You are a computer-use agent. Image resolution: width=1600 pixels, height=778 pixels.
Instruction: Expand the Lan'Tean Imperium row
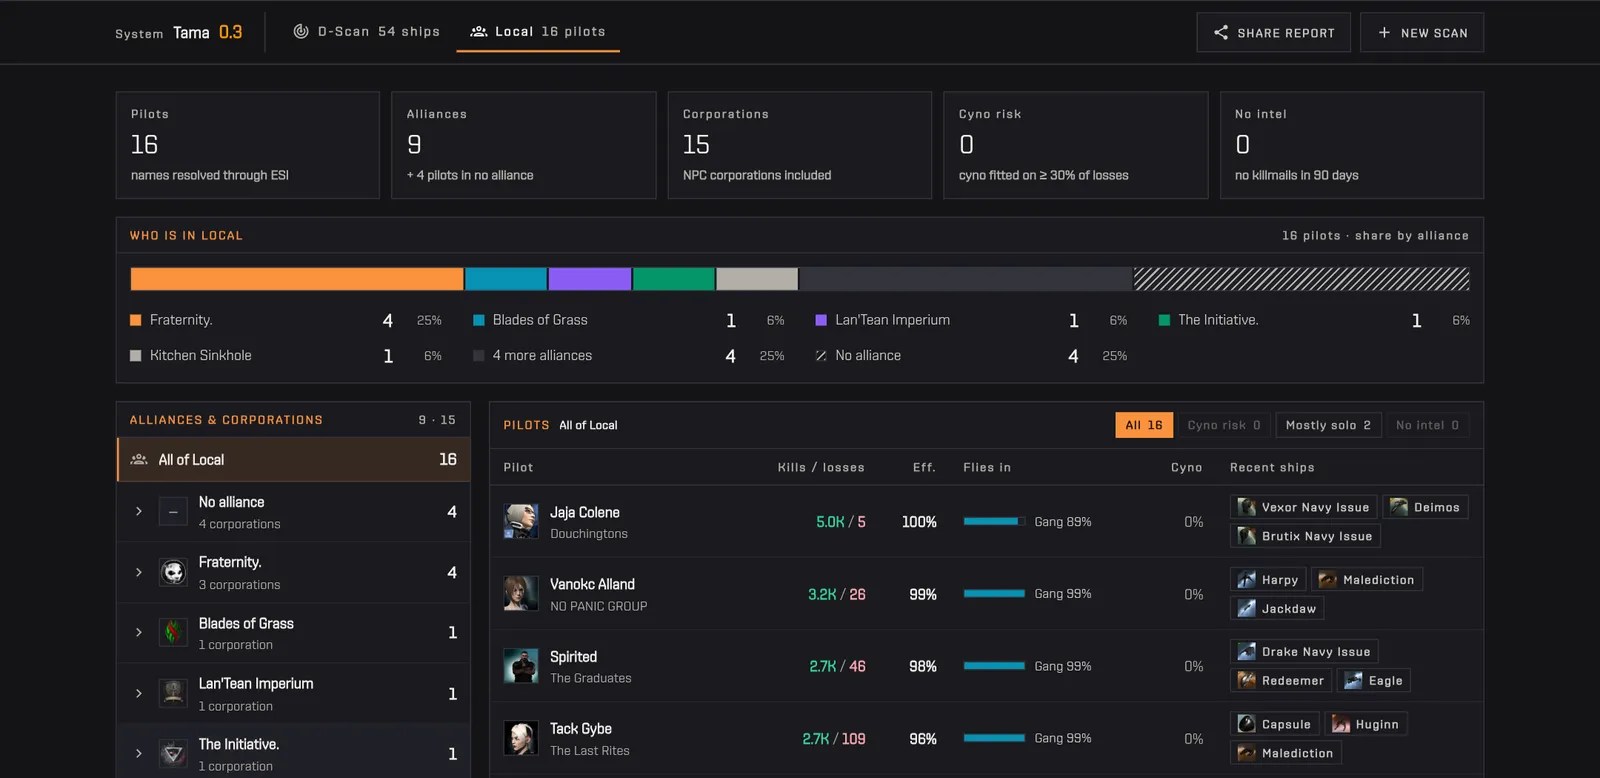(x=139, y=694)
